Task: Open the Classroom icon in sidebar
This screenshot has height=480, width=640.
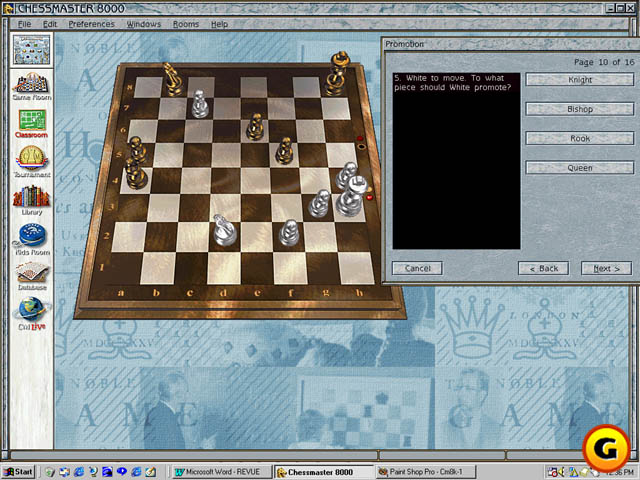Action: click(32, 123)
